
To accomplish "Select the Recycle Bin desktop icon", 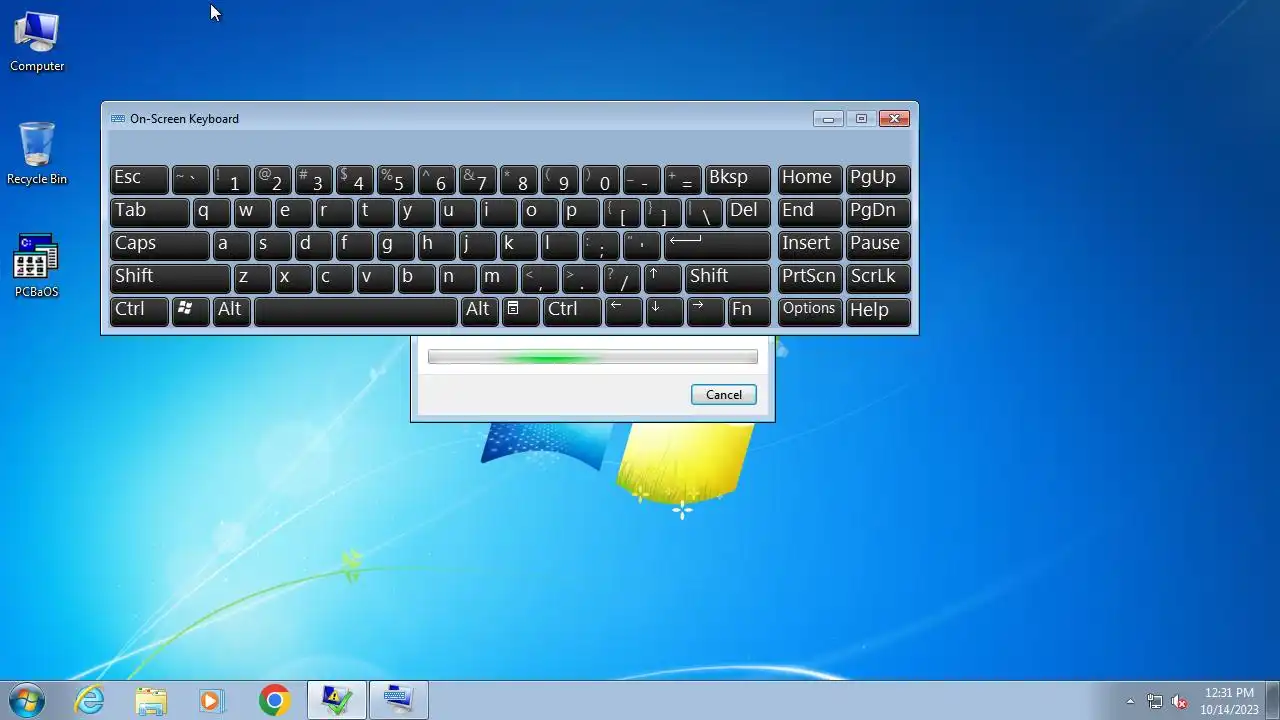I will tap(37, 154).
